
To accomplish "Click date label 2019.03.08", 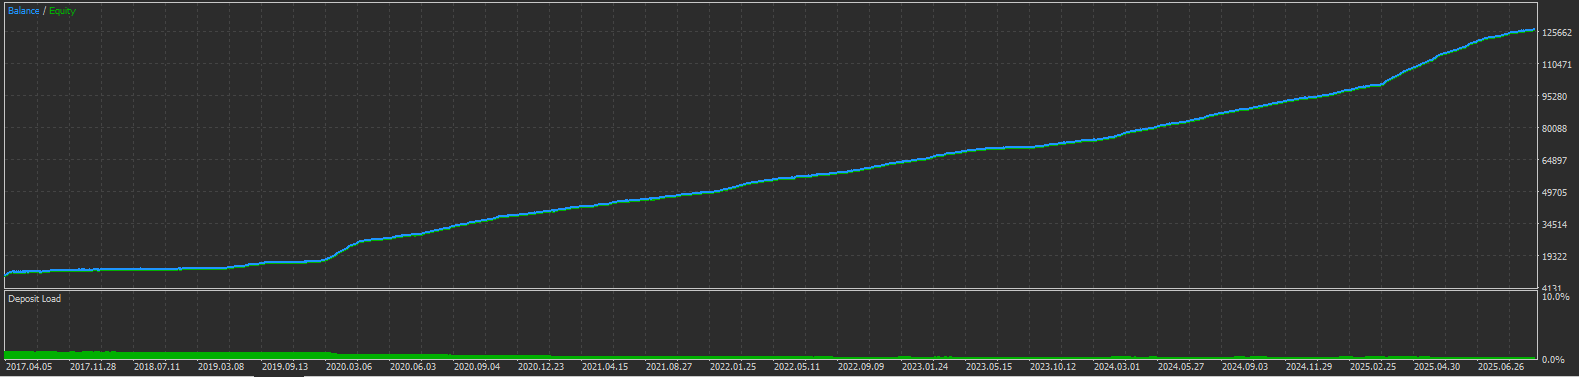I will [x=221, y=367].
